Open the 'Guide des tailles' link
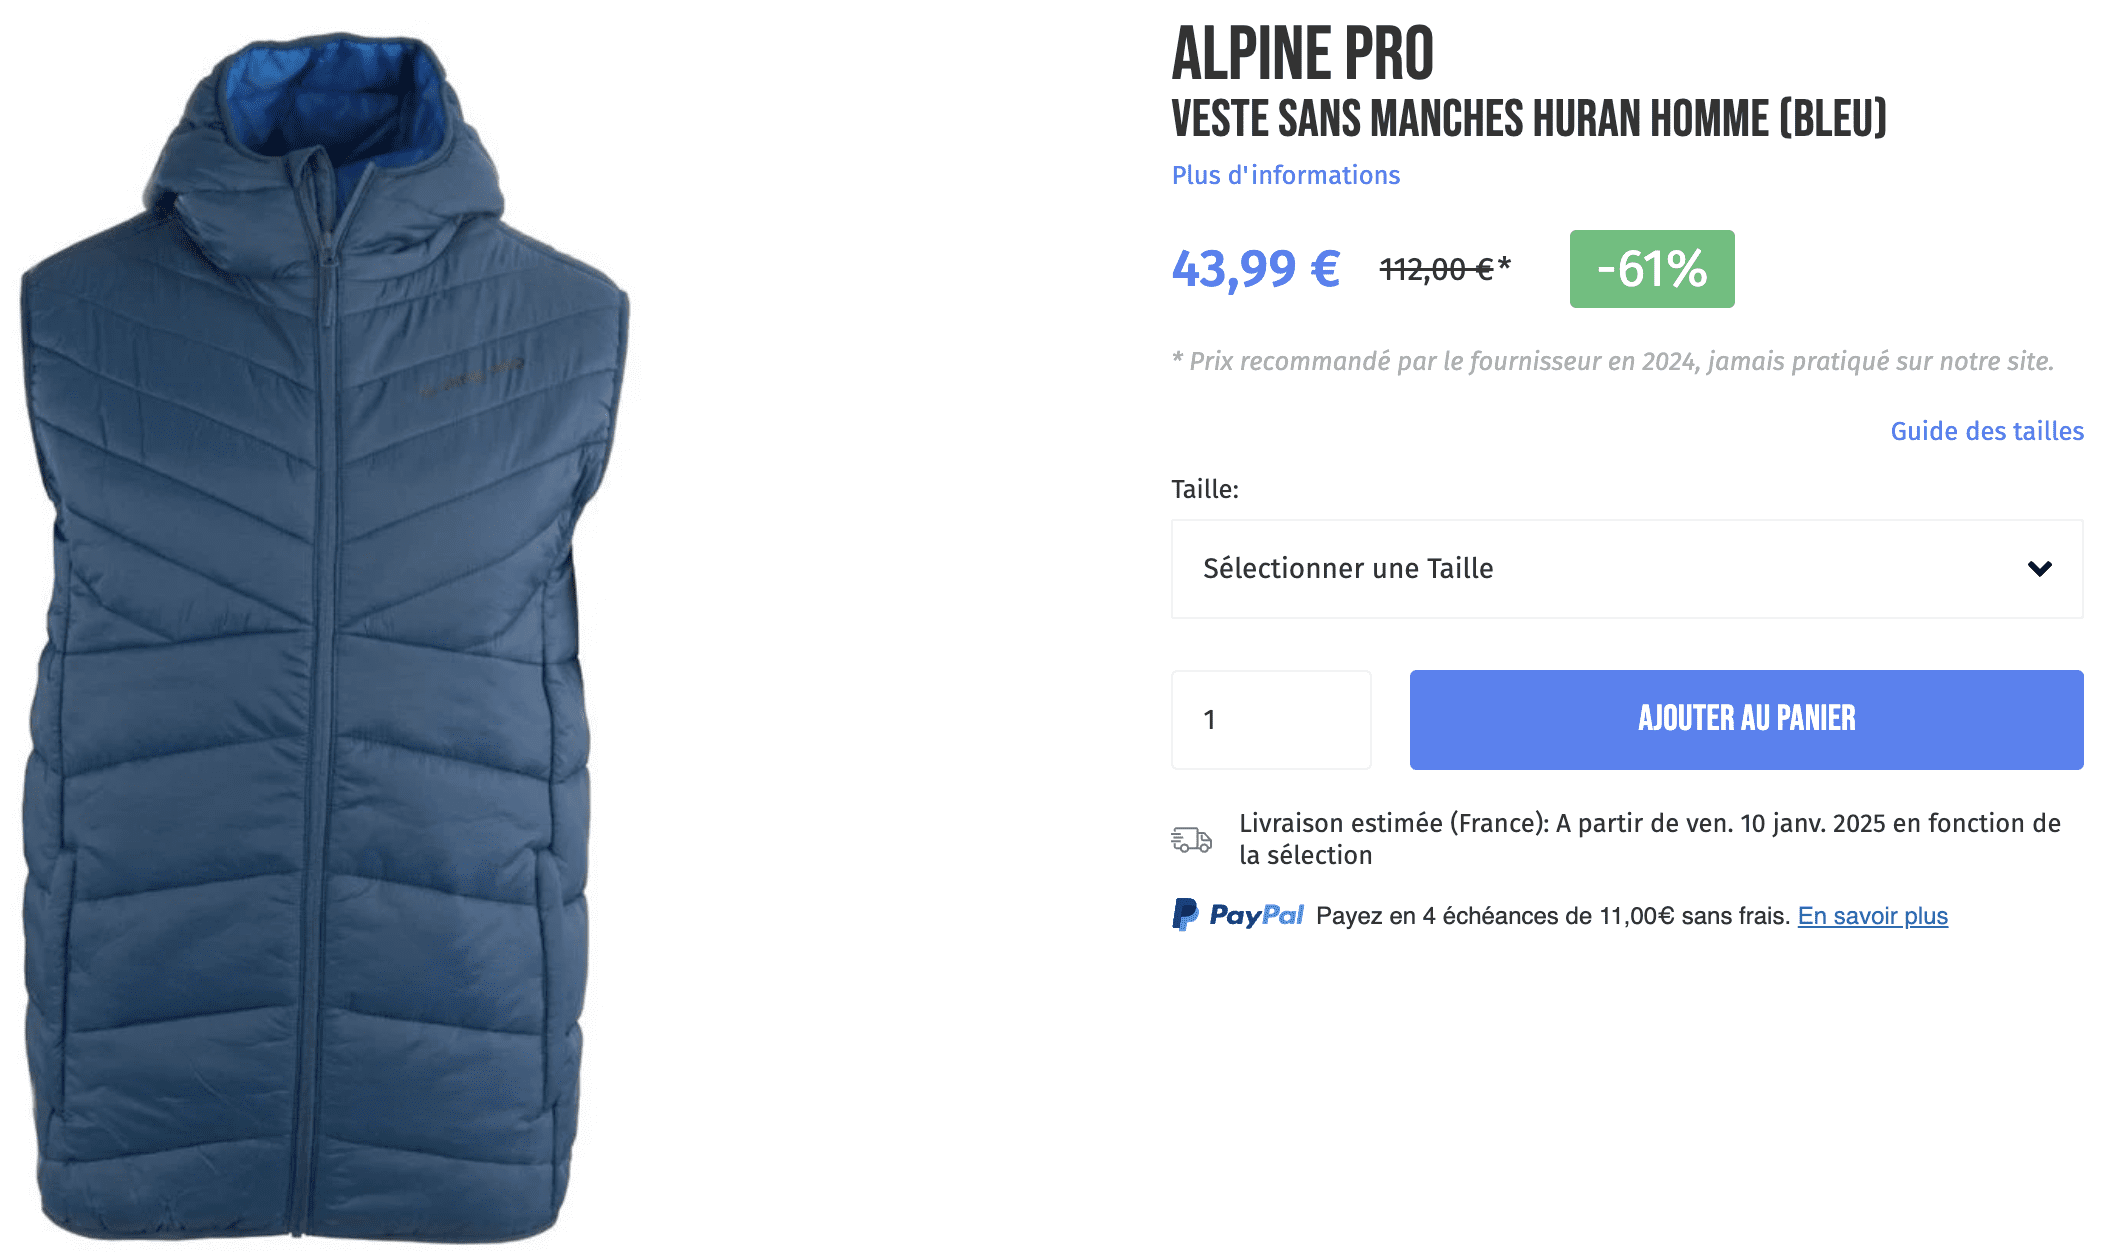2104x1252 pixels. click(x=1986, y=431)
